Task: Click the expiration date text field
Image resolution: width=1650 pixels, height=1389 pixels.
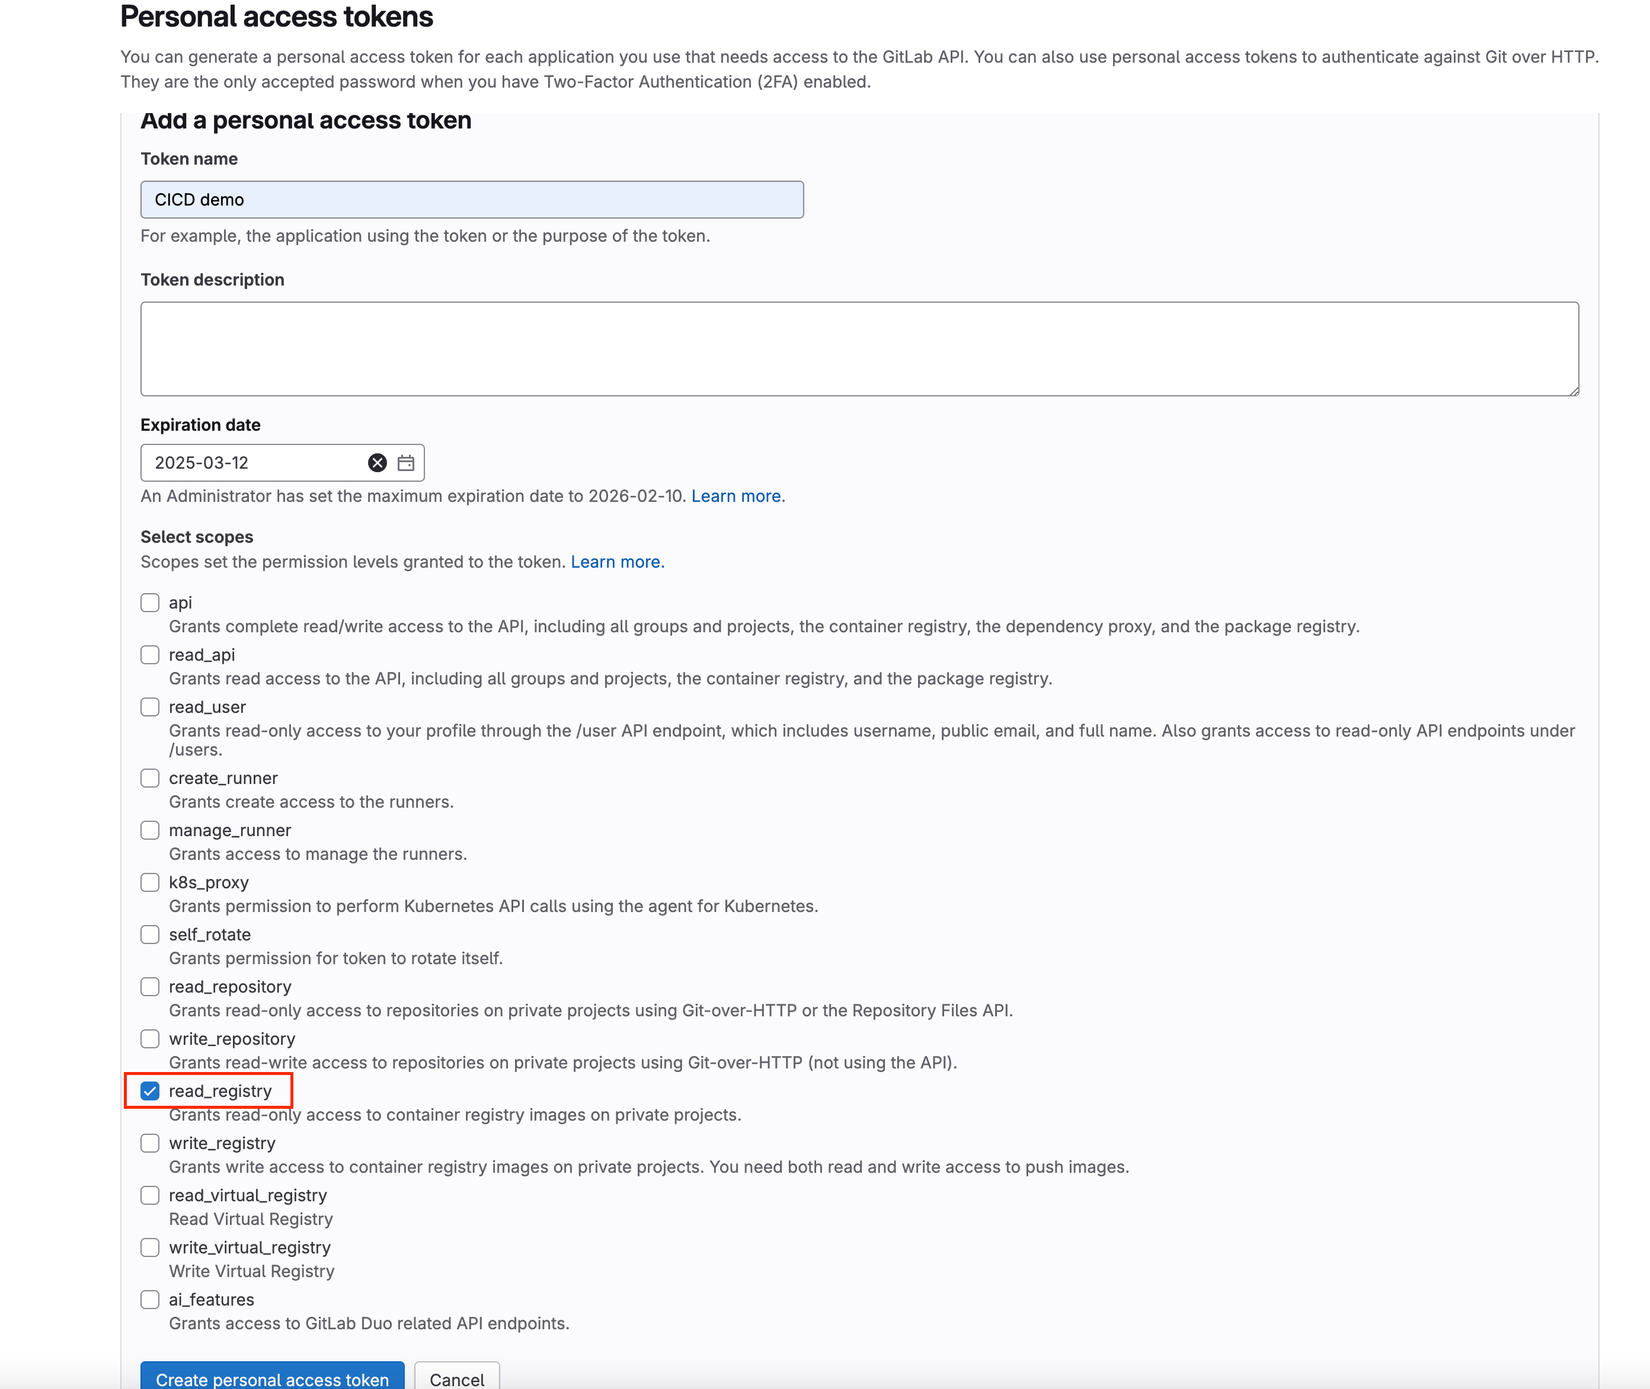Action: point(255,463)
